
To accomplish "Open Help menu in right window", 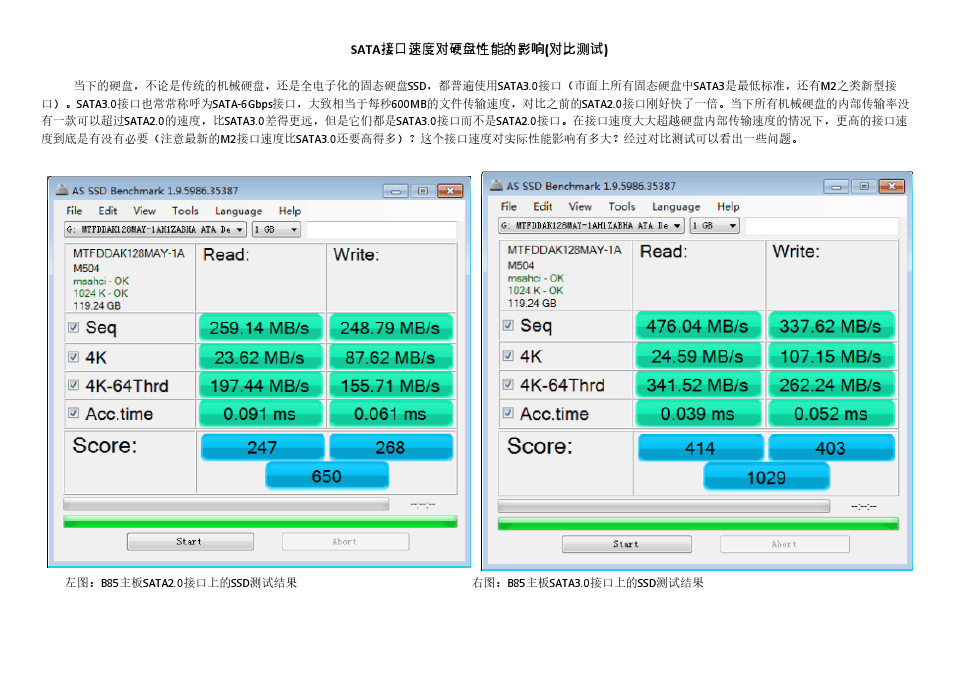I will coord(728,206).
